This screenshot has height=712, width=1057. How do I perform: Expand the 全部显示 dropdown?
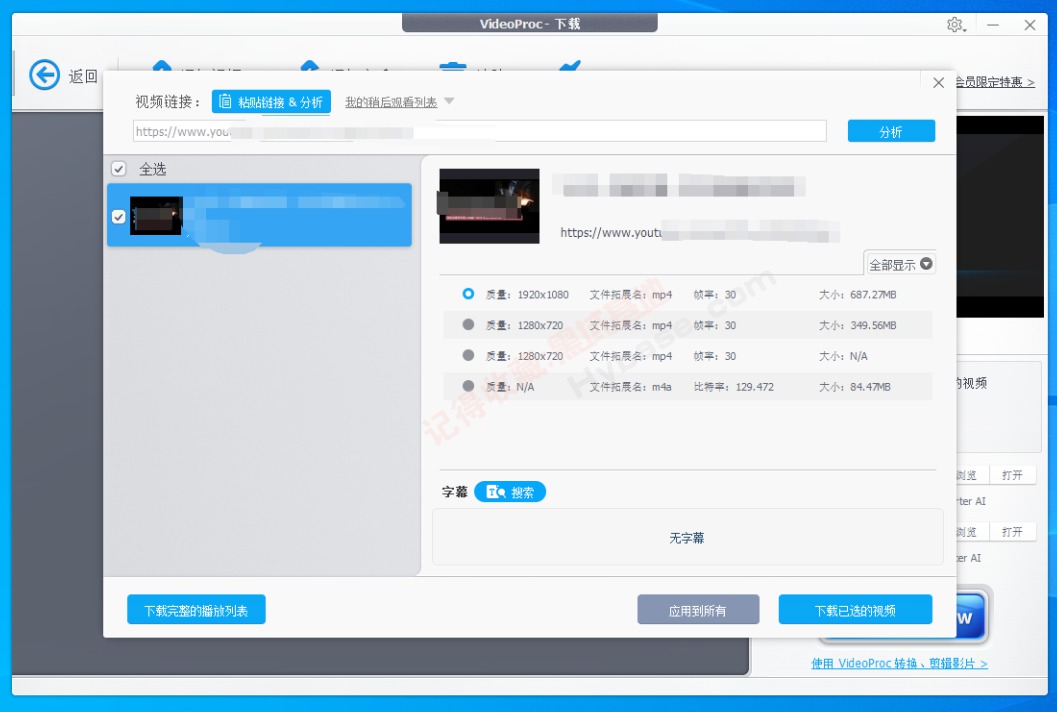point(900,264)
